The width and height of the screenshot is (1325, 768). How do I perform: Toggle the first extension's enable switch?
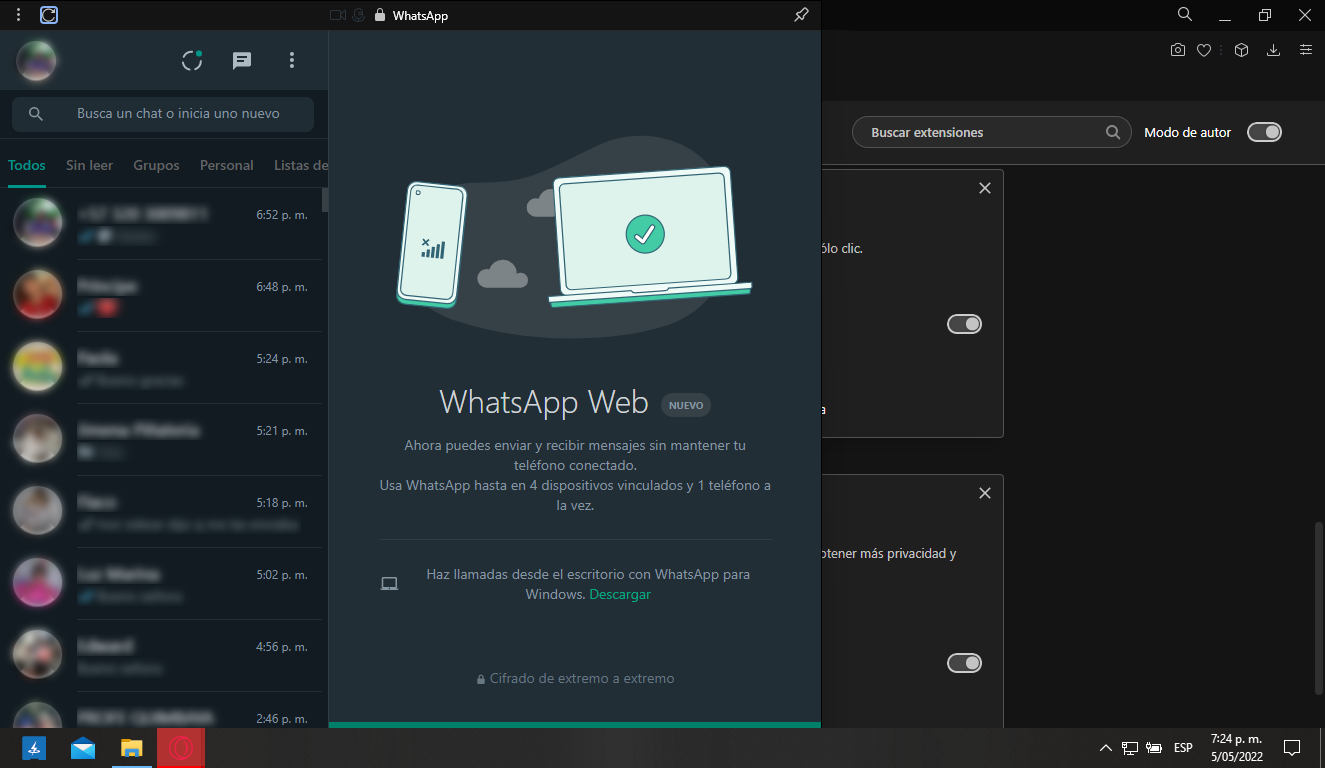click(964, 324)
